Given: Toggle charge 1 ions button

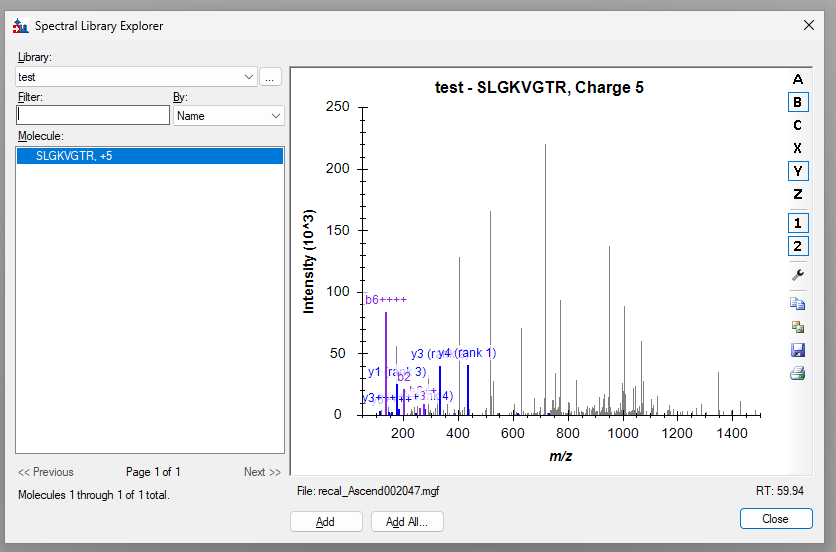Looking at the screenshot, I should (797, 223).
